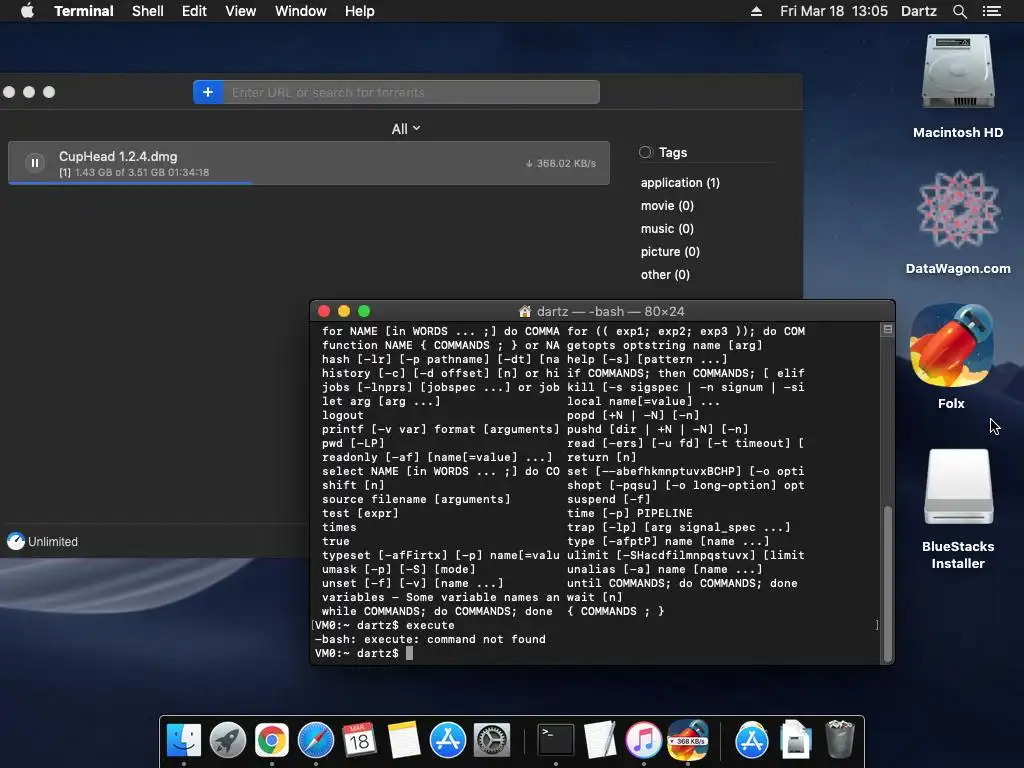Screen dimensions: 1024x768
Task: Open Notes from the Dock
Action: click(404, 740)
